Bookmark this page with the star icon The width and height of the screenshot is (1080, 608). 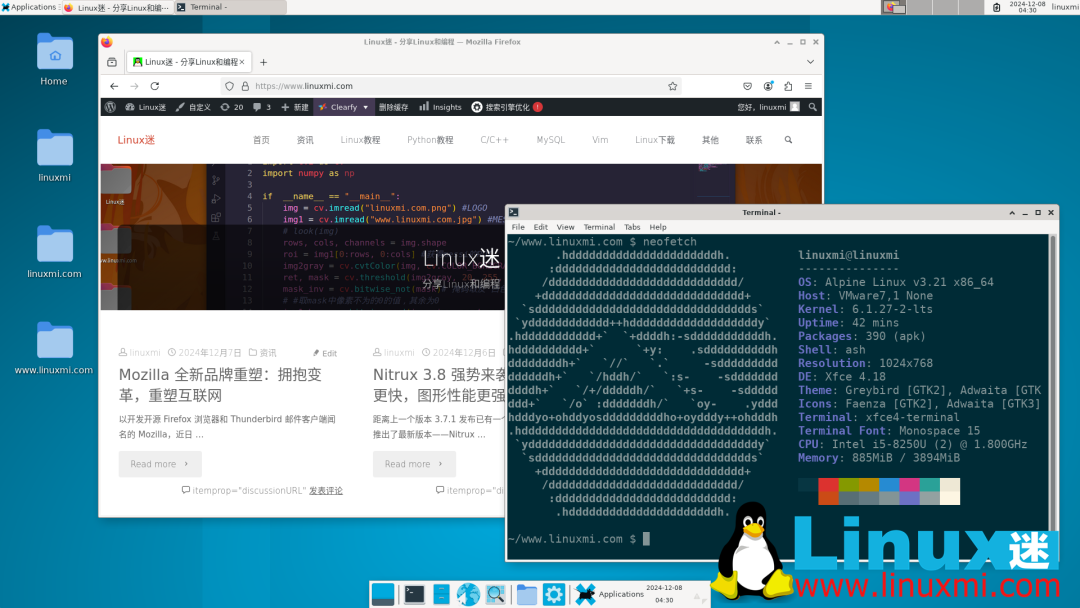point(672,86)
